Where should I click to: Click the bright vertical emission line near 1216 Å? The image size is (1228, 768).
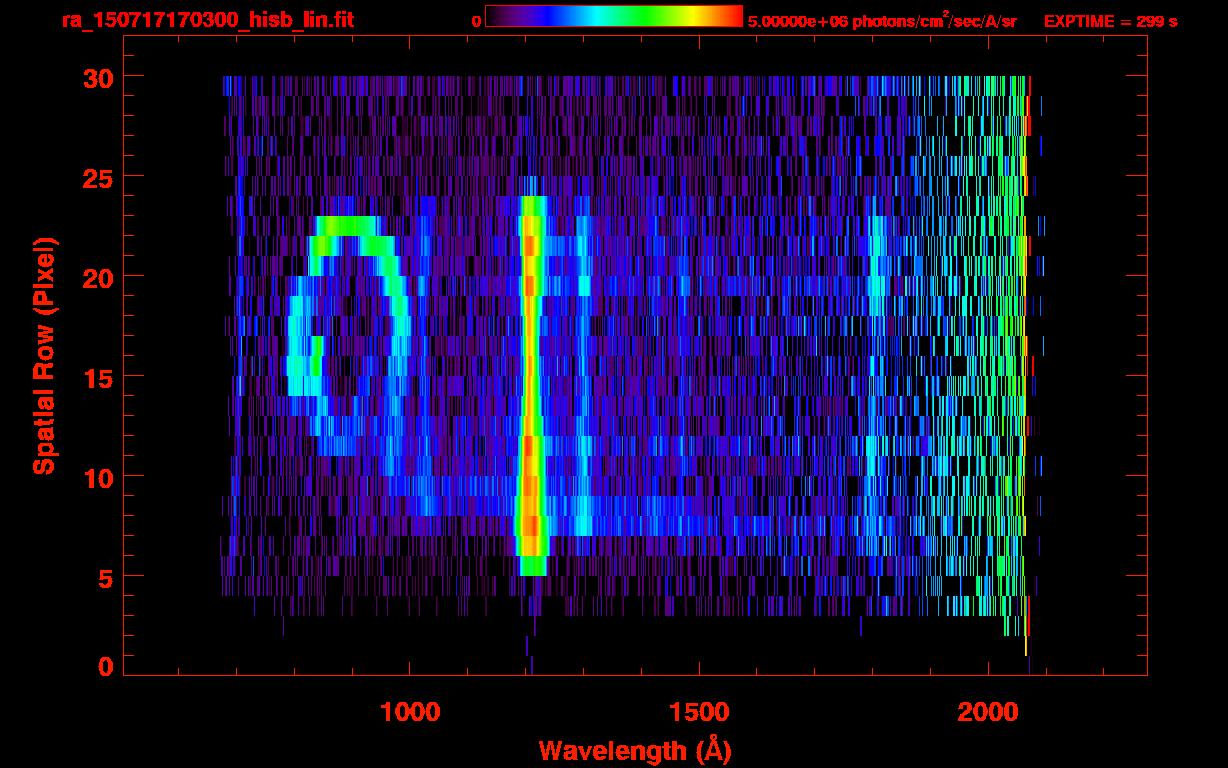click(x=531, y=385)
